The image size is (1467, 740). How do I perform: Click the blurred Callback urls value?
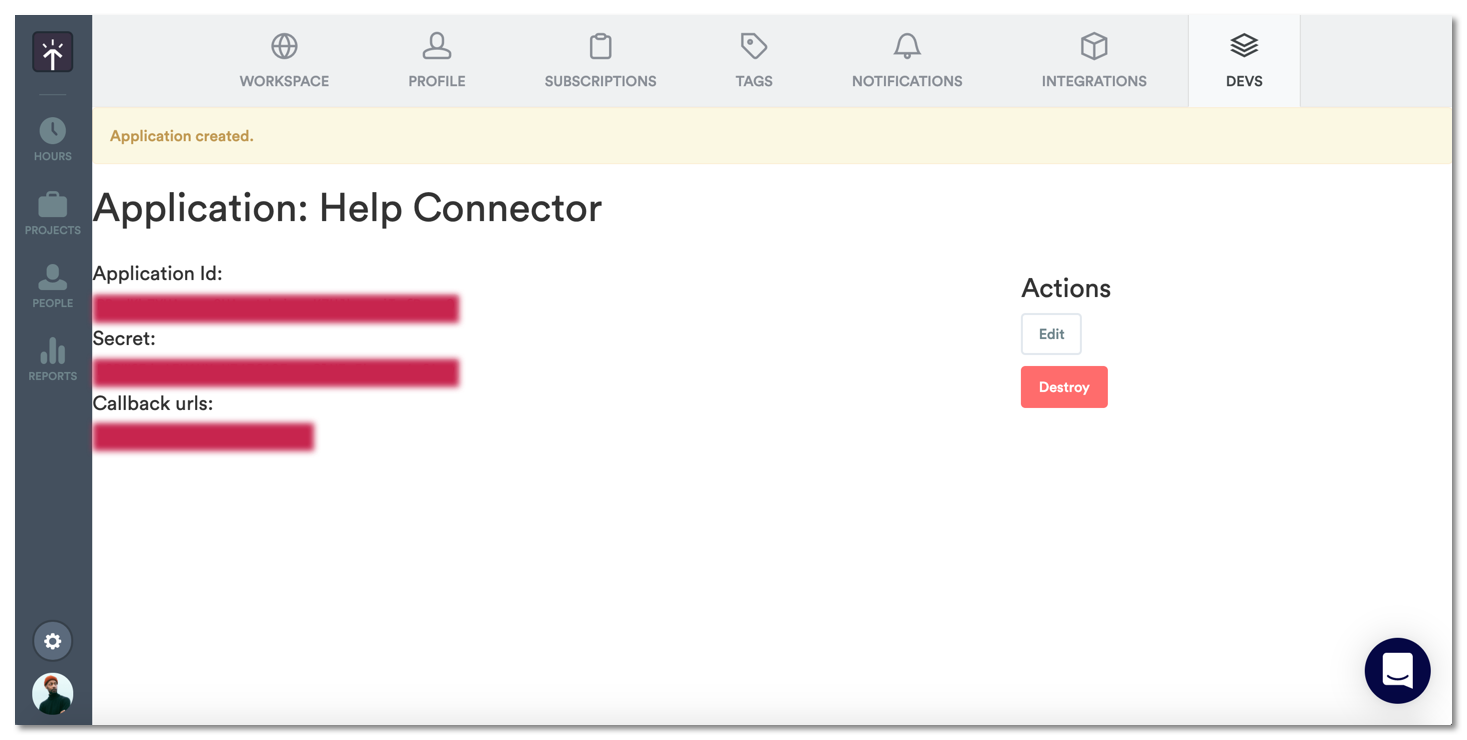pyautogui.click(x=204, y=437)
